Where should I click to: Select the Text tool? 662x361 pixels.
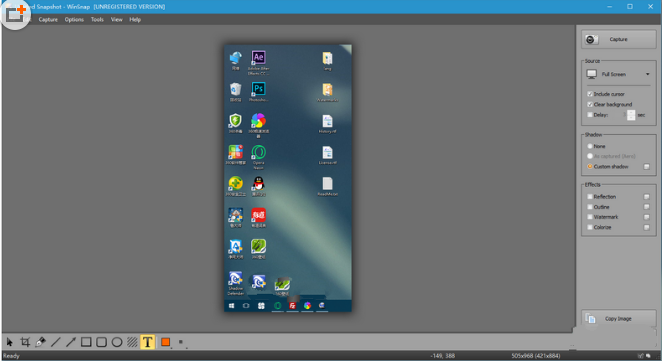pos(147,342)
